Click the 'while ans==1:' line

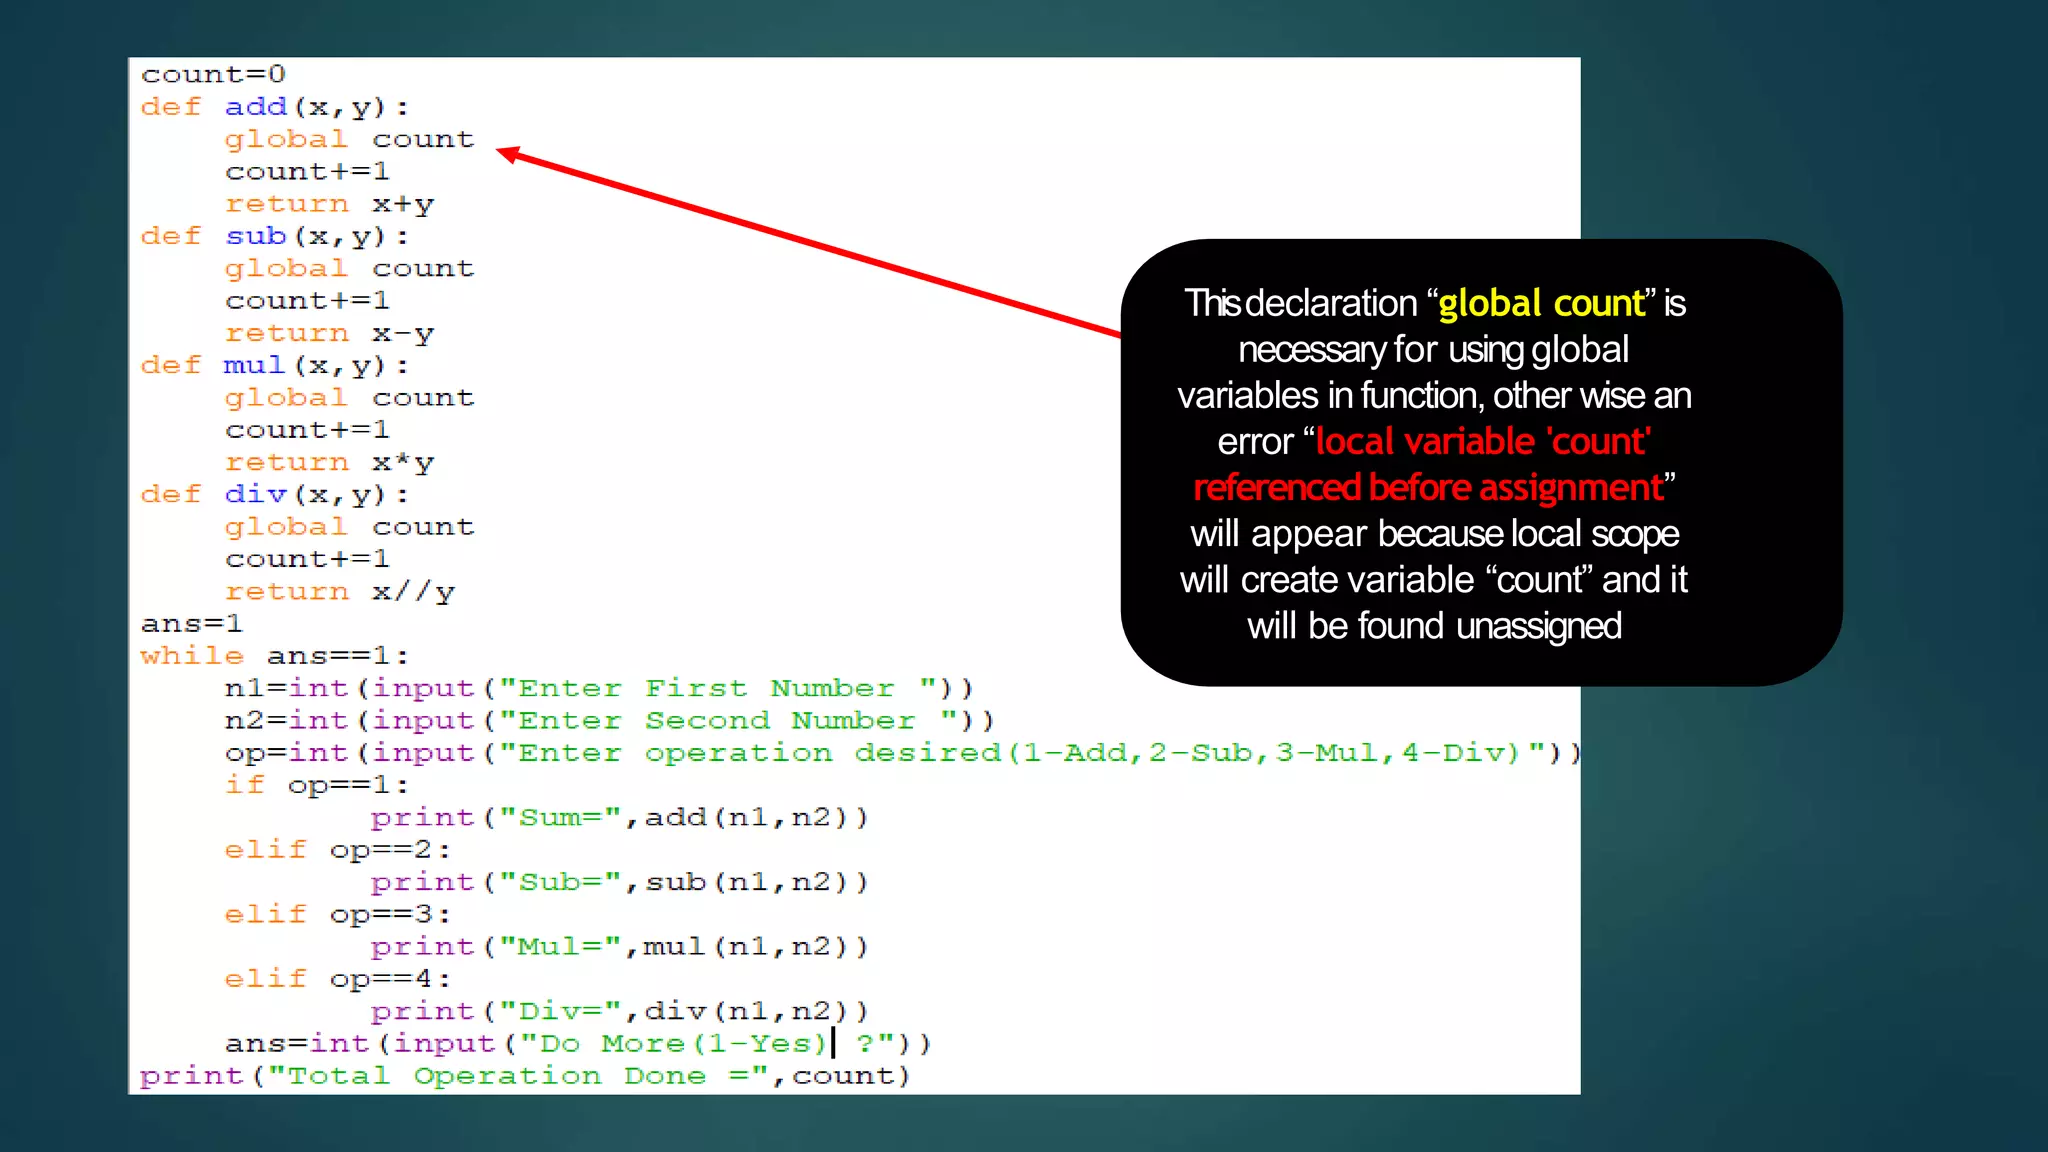(x=275, y=656)
